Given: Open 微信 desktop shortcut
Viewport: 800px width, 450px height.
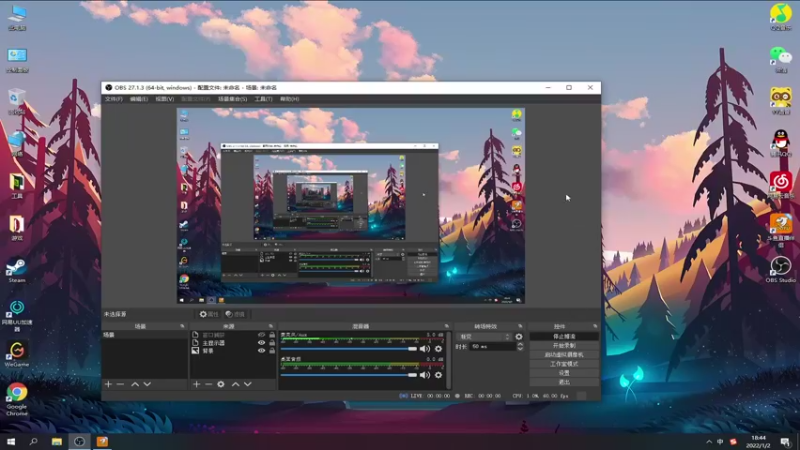Looking at the screenshot, I should pyautogui.click(x=781, y=59).
